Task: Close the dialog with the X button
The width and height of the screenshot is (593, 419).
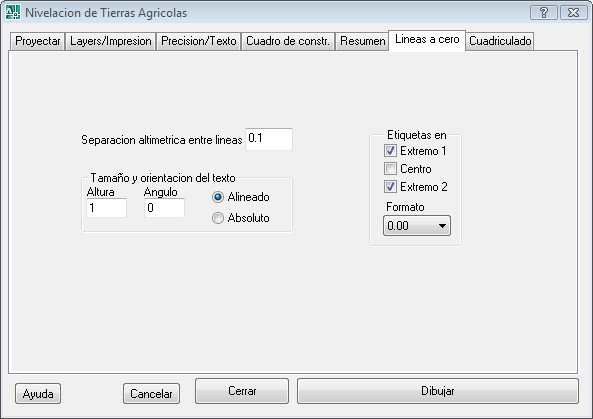Action: 573,12
